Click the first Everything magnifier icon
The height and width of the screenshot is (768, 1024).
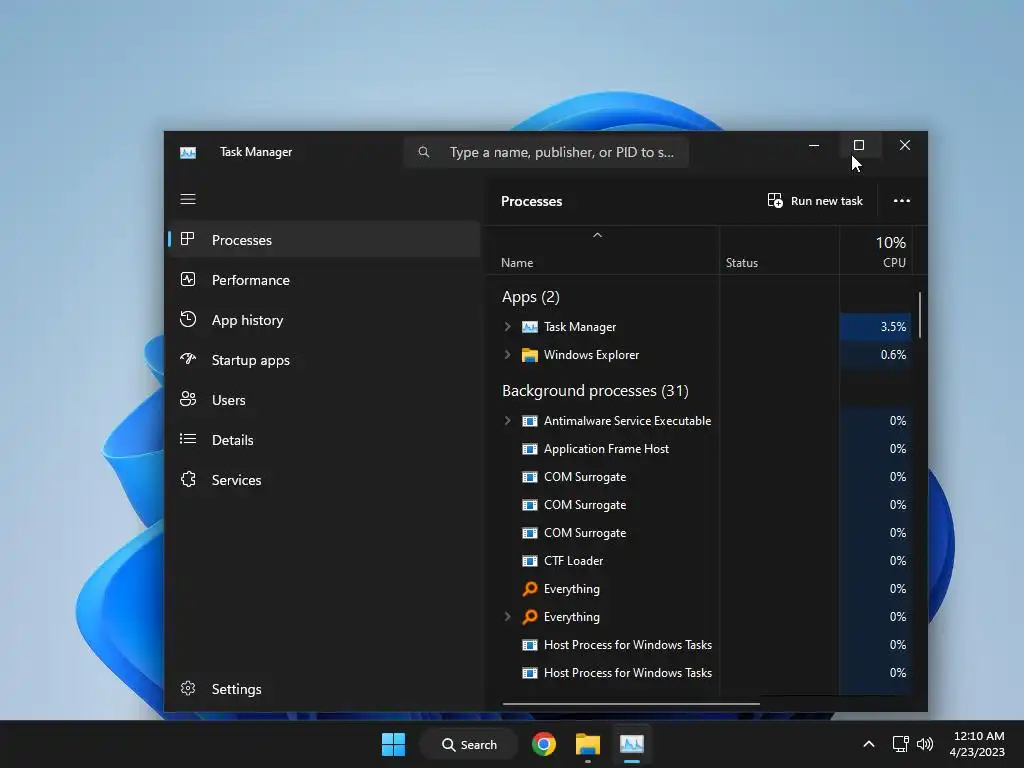tap(530, 589)
